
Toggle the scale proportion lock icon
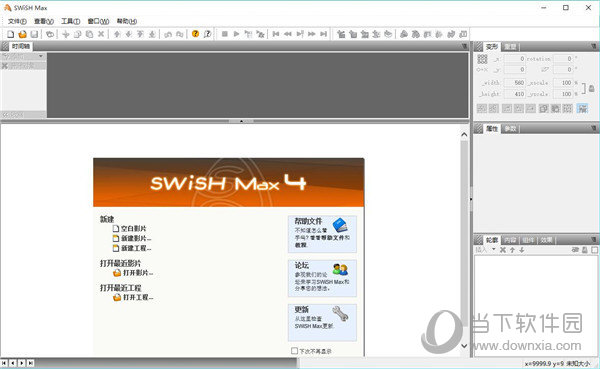592,88
